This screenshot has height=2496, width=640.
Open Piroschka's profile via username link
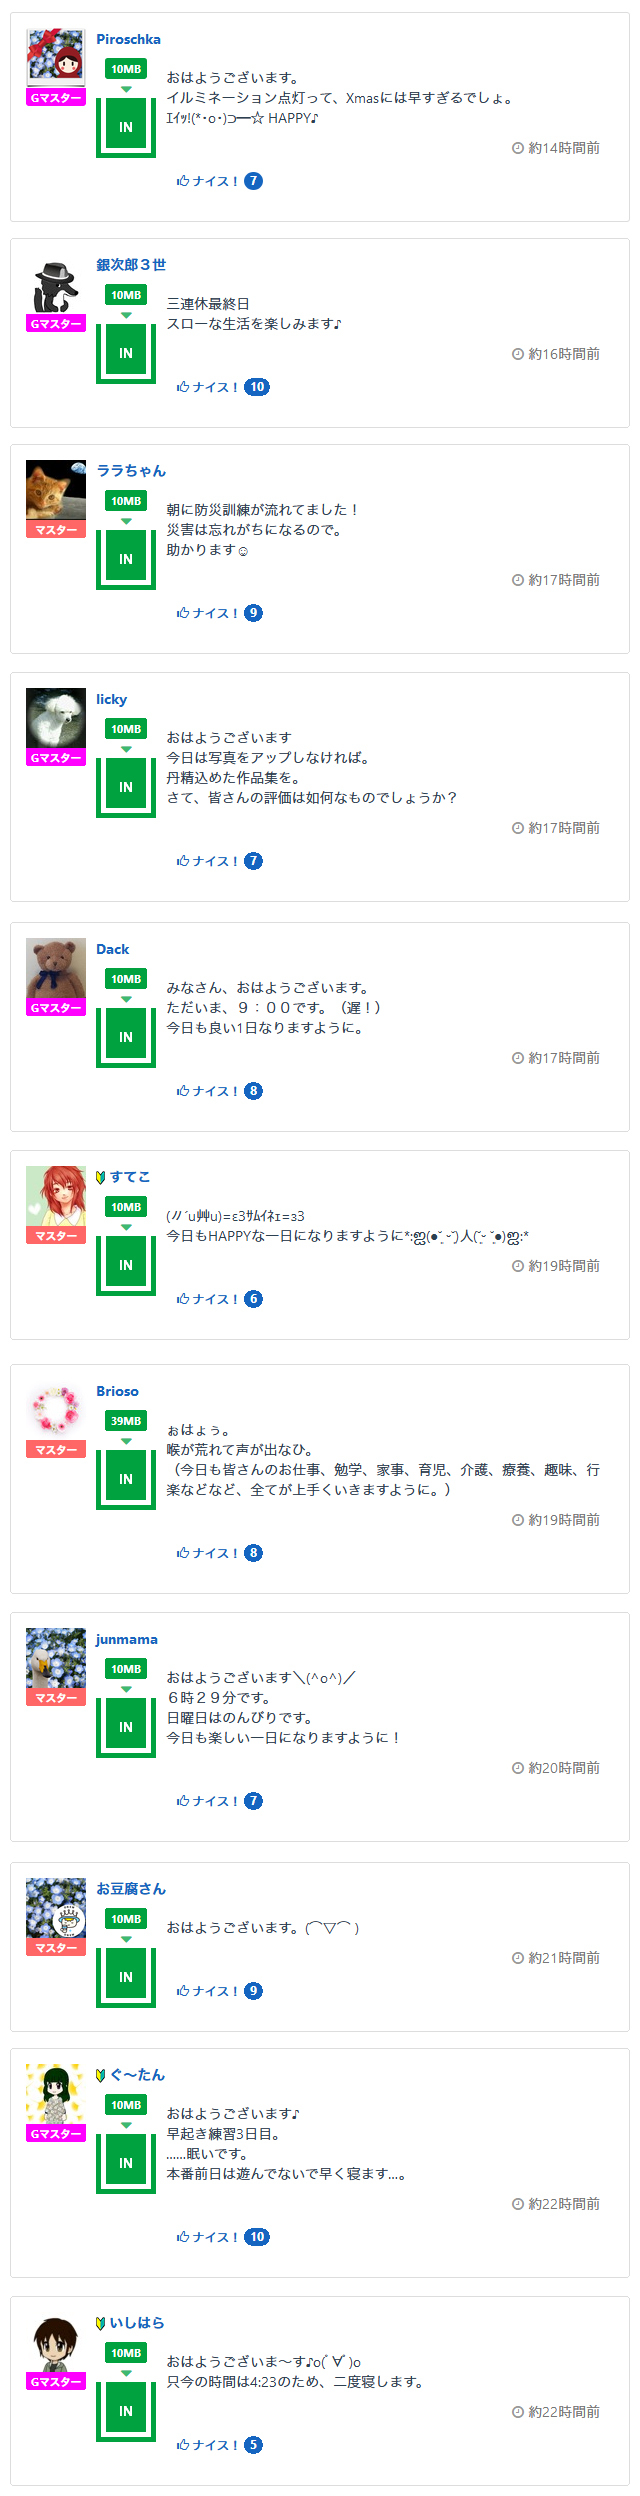[128, 39]
